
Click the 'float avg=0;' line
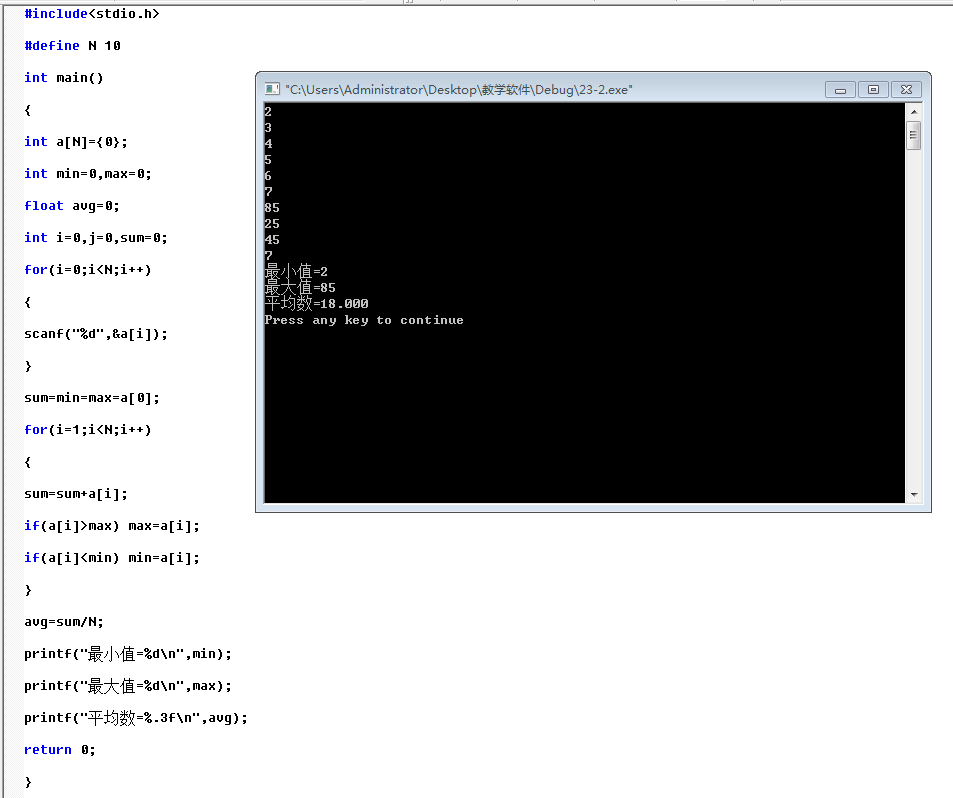(72, 206)
